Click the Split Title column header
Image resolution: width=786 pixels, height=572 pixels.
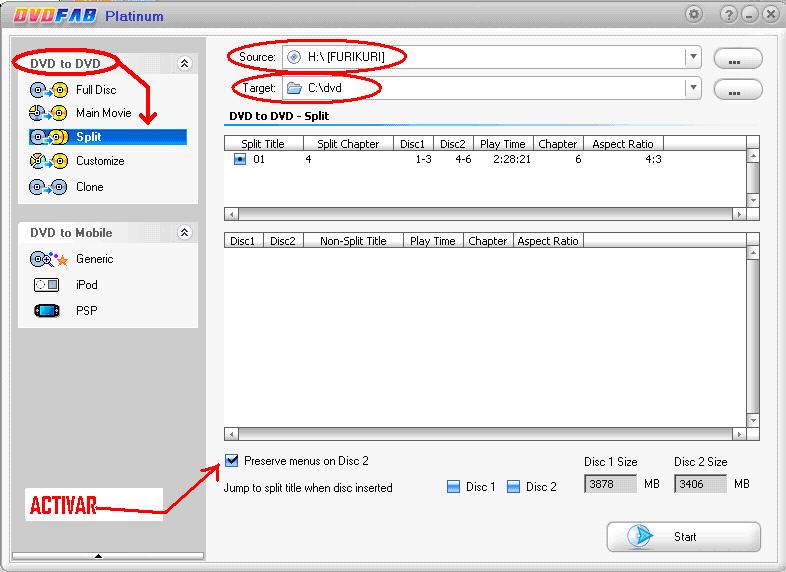263,143
